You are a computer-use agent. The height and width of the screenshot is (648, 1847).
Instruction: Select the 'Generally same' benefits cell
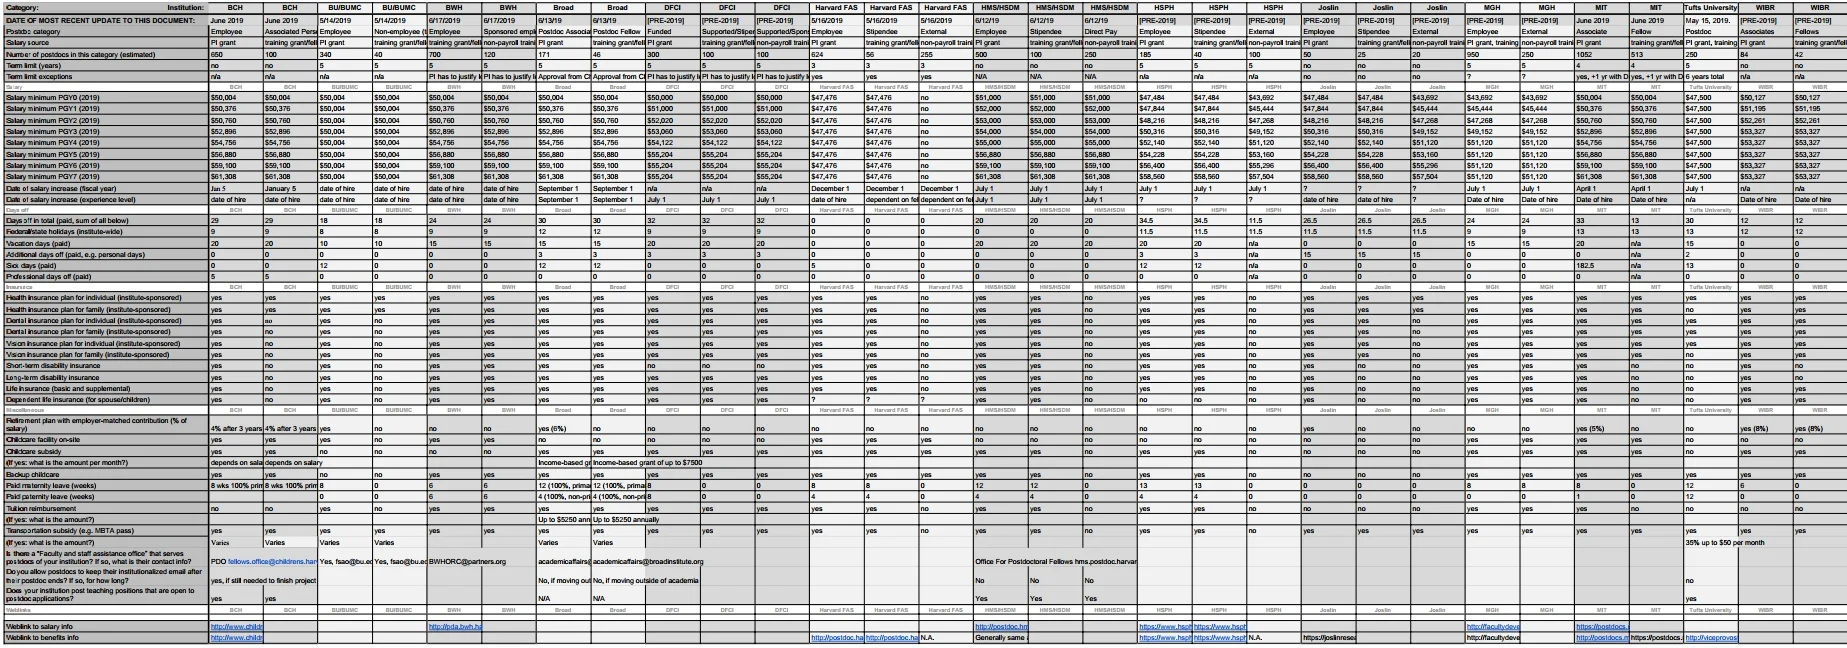1001,638
